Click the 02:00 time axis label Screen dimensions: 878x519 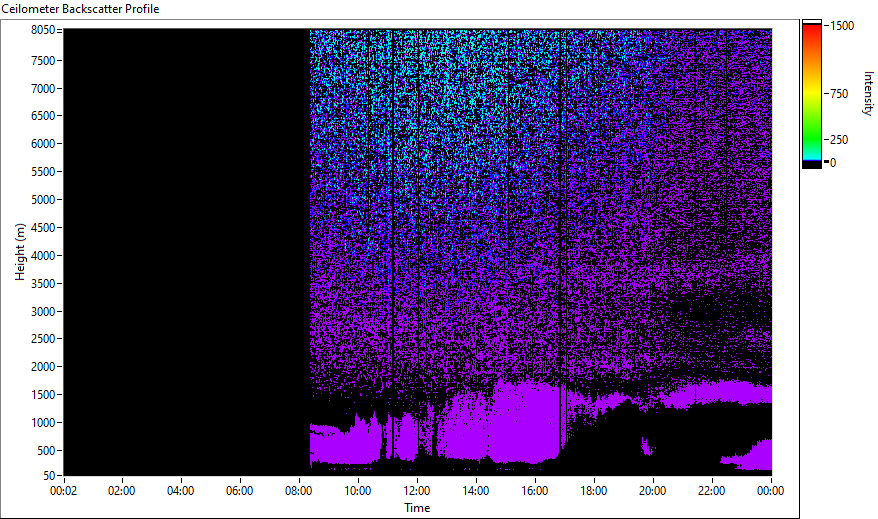tap(122, 491)
